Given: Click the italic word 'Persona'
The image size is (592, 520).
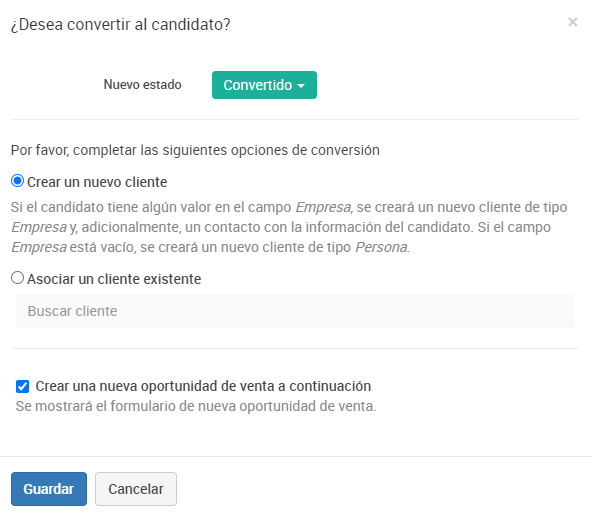Looking at the screenshot, I should pyautogui.click(x=381, y=247).
